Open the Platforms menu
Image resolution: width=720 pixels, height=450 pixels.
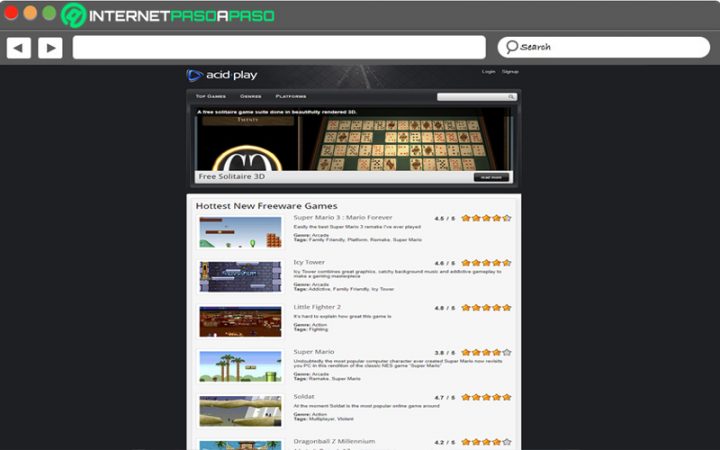pos(291,96)
